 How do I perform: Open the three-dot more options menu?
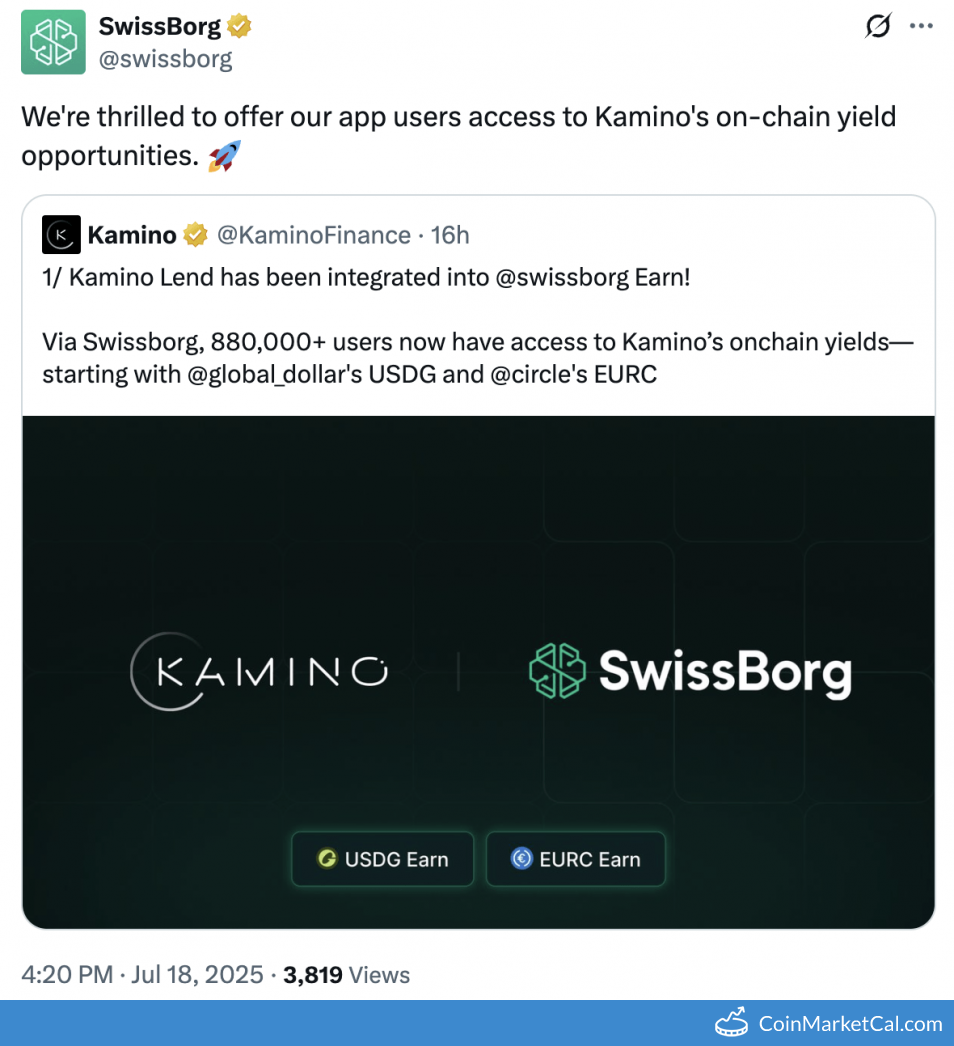click(920, 27)
